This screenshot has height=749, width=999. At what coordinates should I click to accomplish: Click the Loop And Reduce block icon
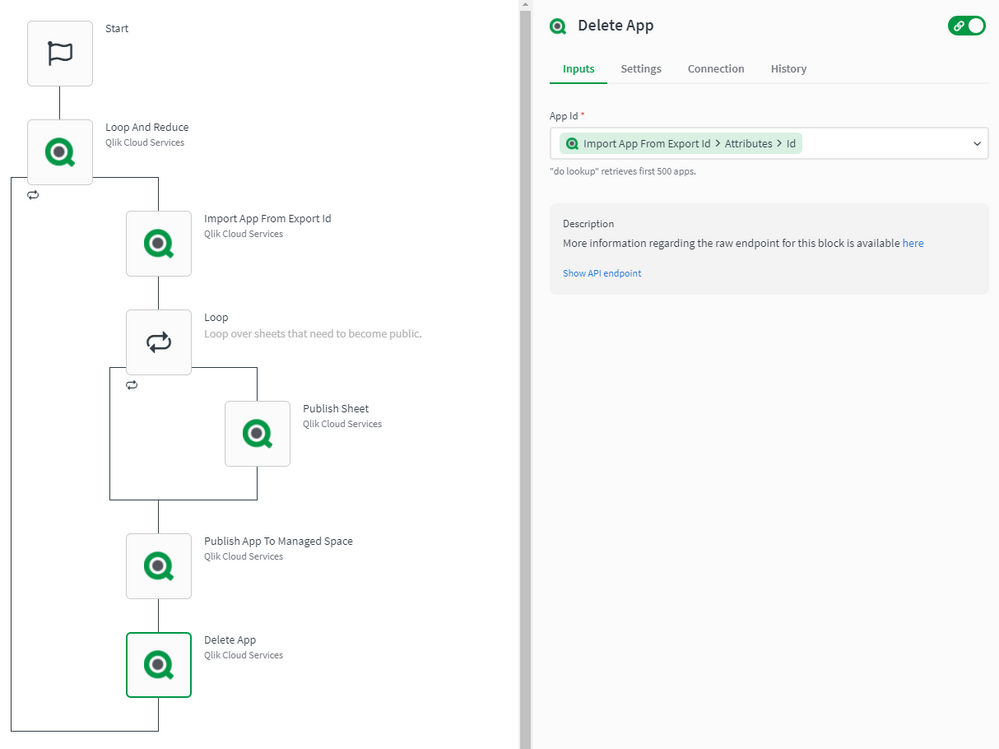(60, 152)
